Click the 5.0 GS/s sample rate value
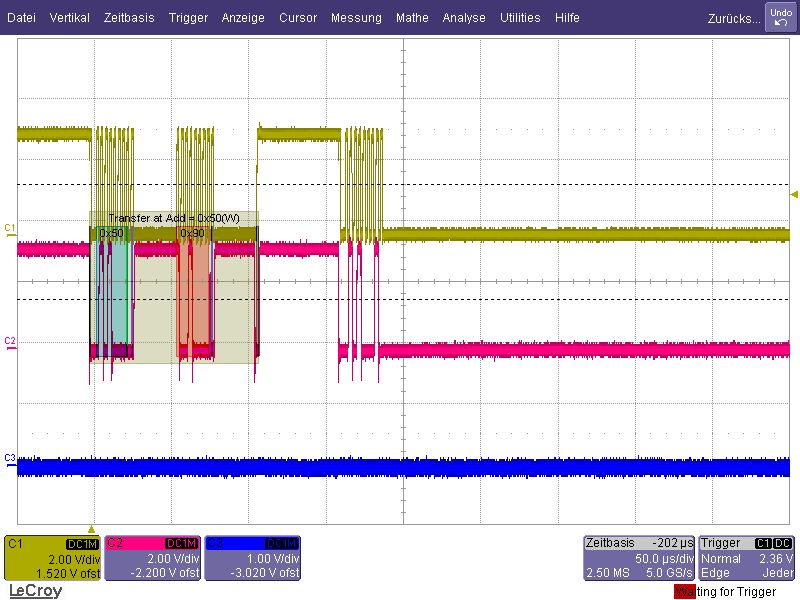The width and height of the screenshot is (800, 600). coord(669,573)
